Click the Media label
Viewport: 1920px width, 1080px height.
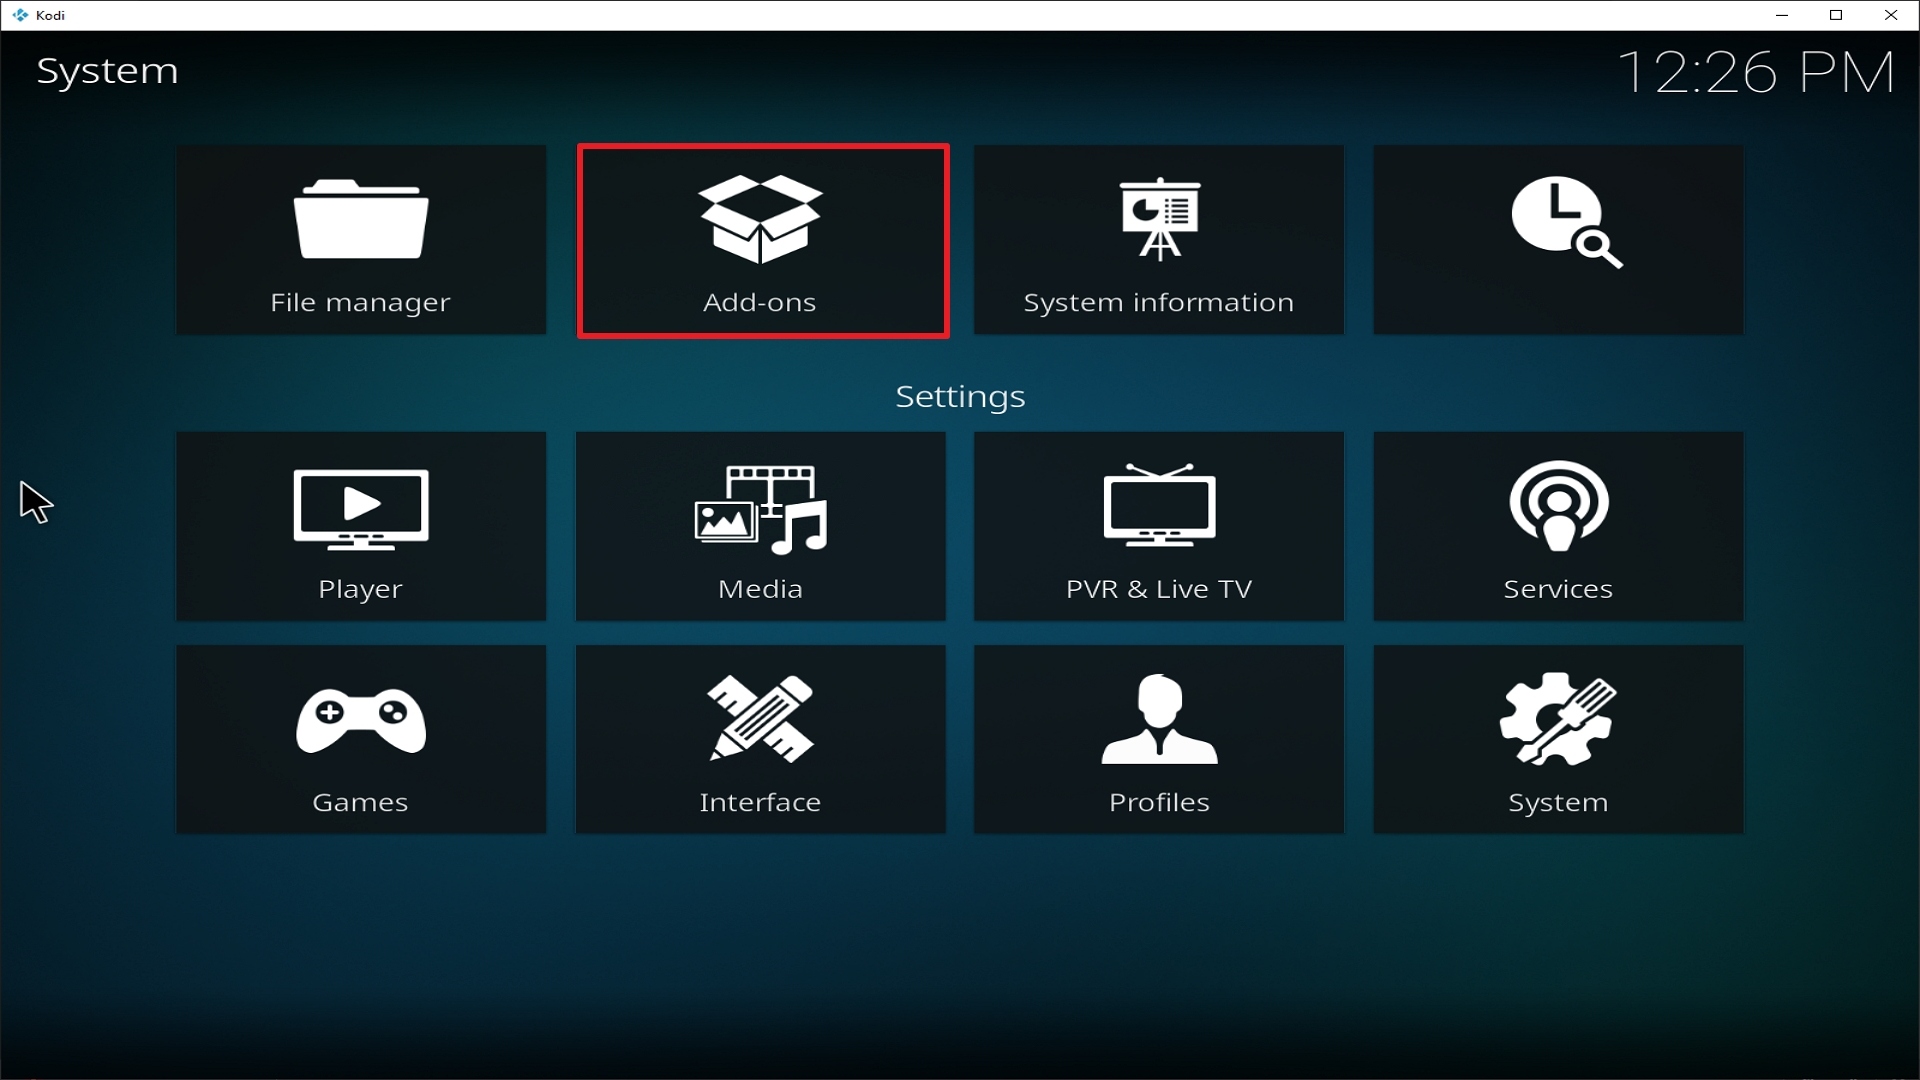[760, 589]
